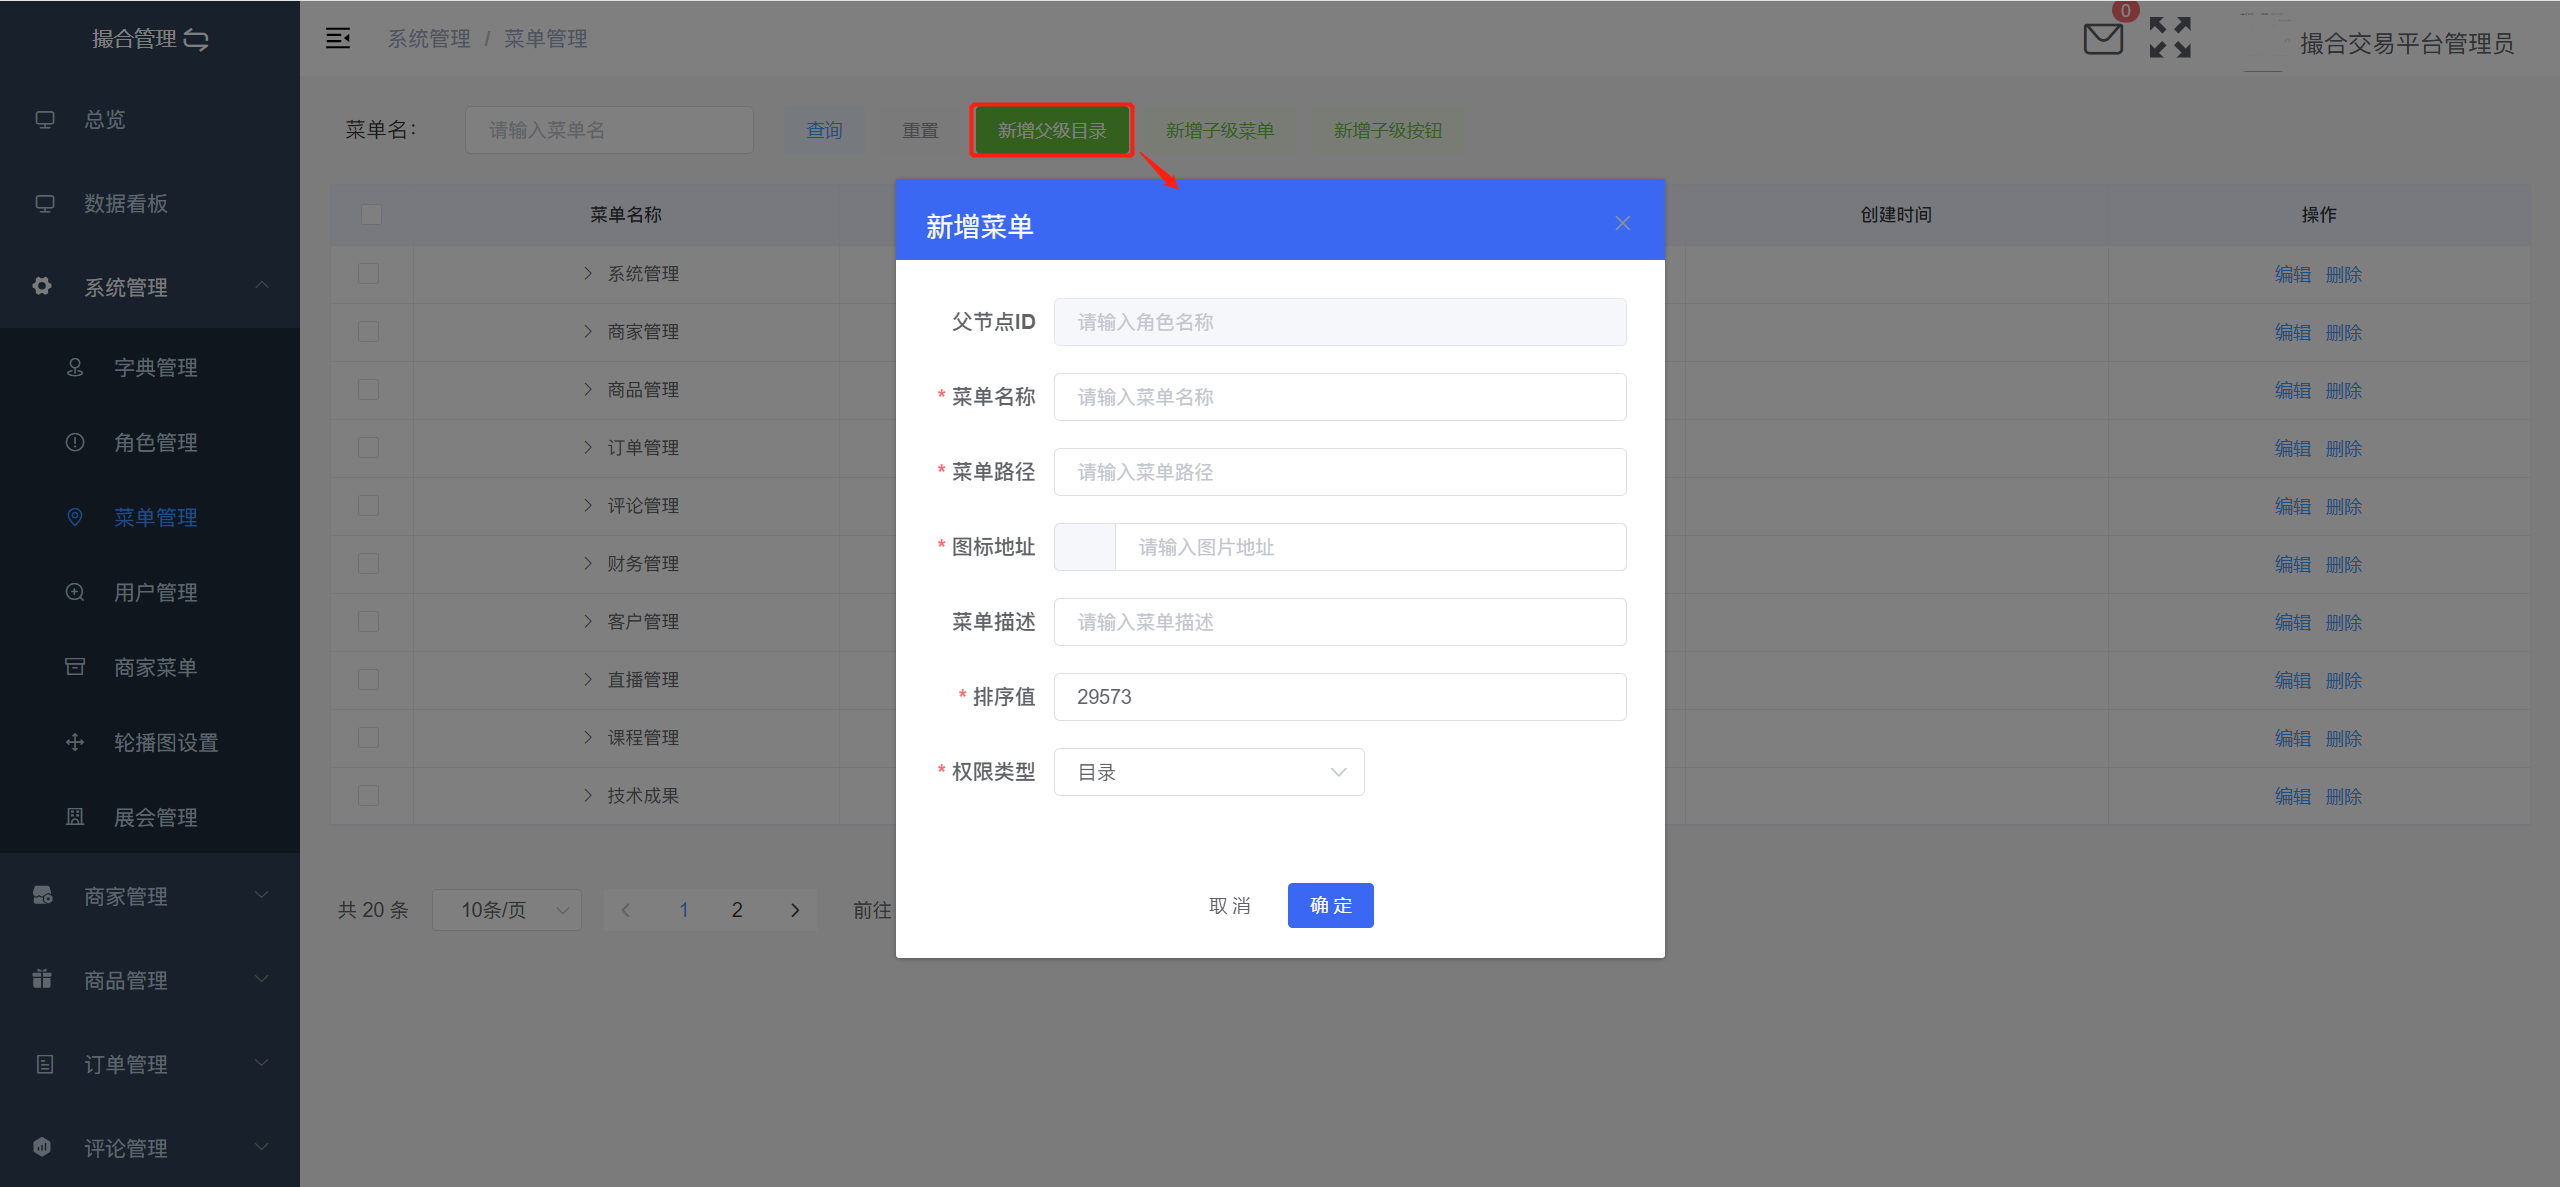
Task: Check the select-all checkbox in the table header
Action: pos(371,215)
